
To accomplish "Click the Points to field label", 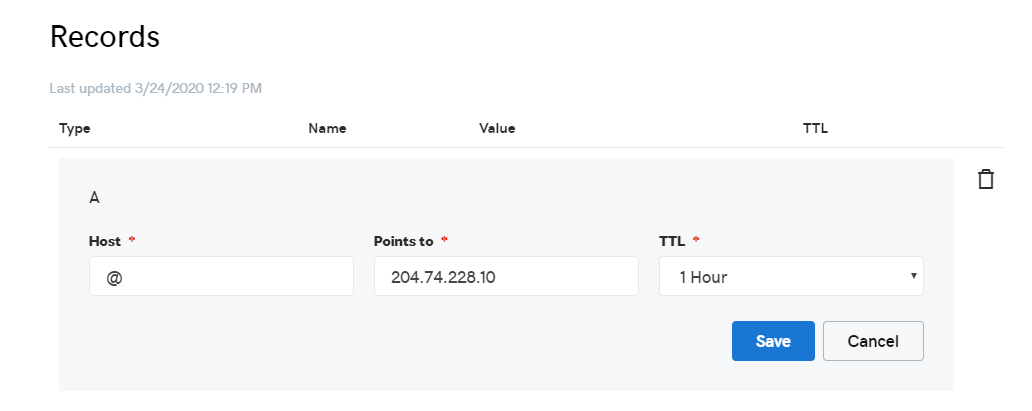I will pyautogui.click(x=403, y=241).
